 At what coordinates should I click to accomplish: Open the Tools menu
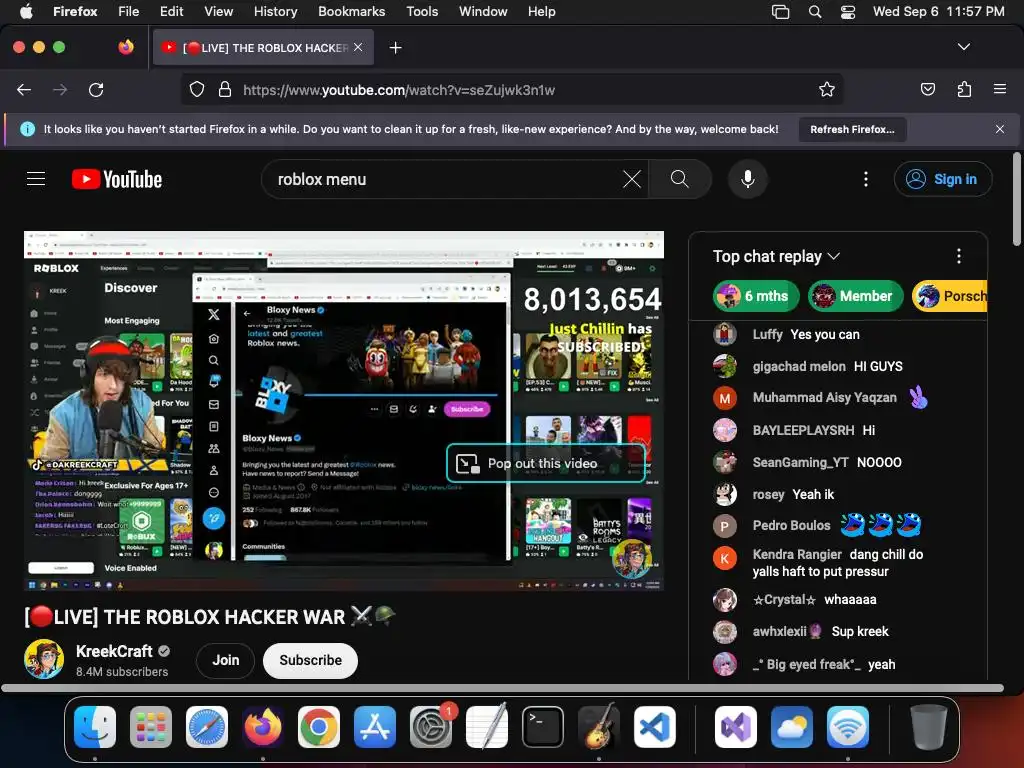(x=422, y=12)
